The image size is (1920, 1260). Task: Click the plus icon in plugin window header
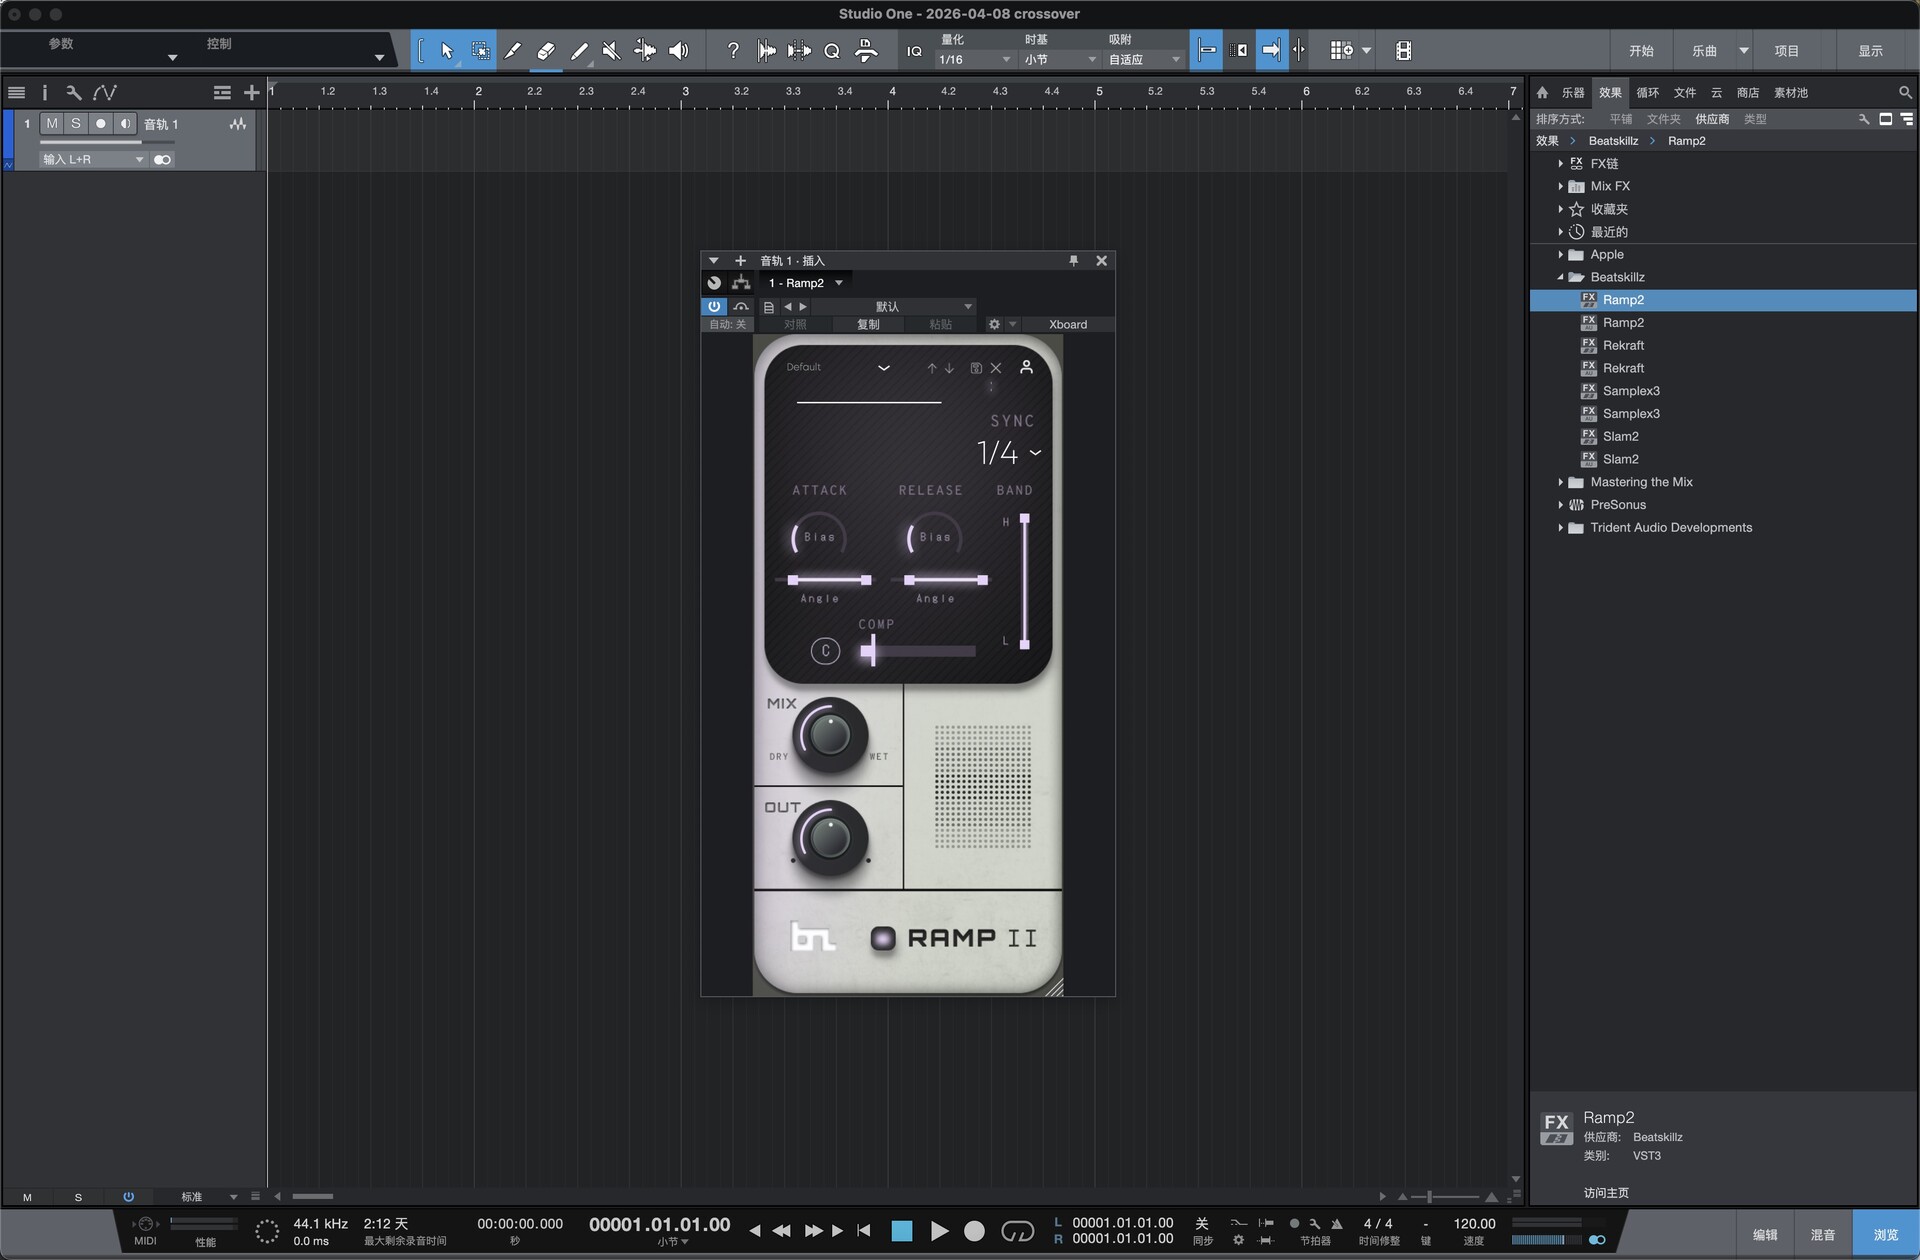(x=740, y=261)
